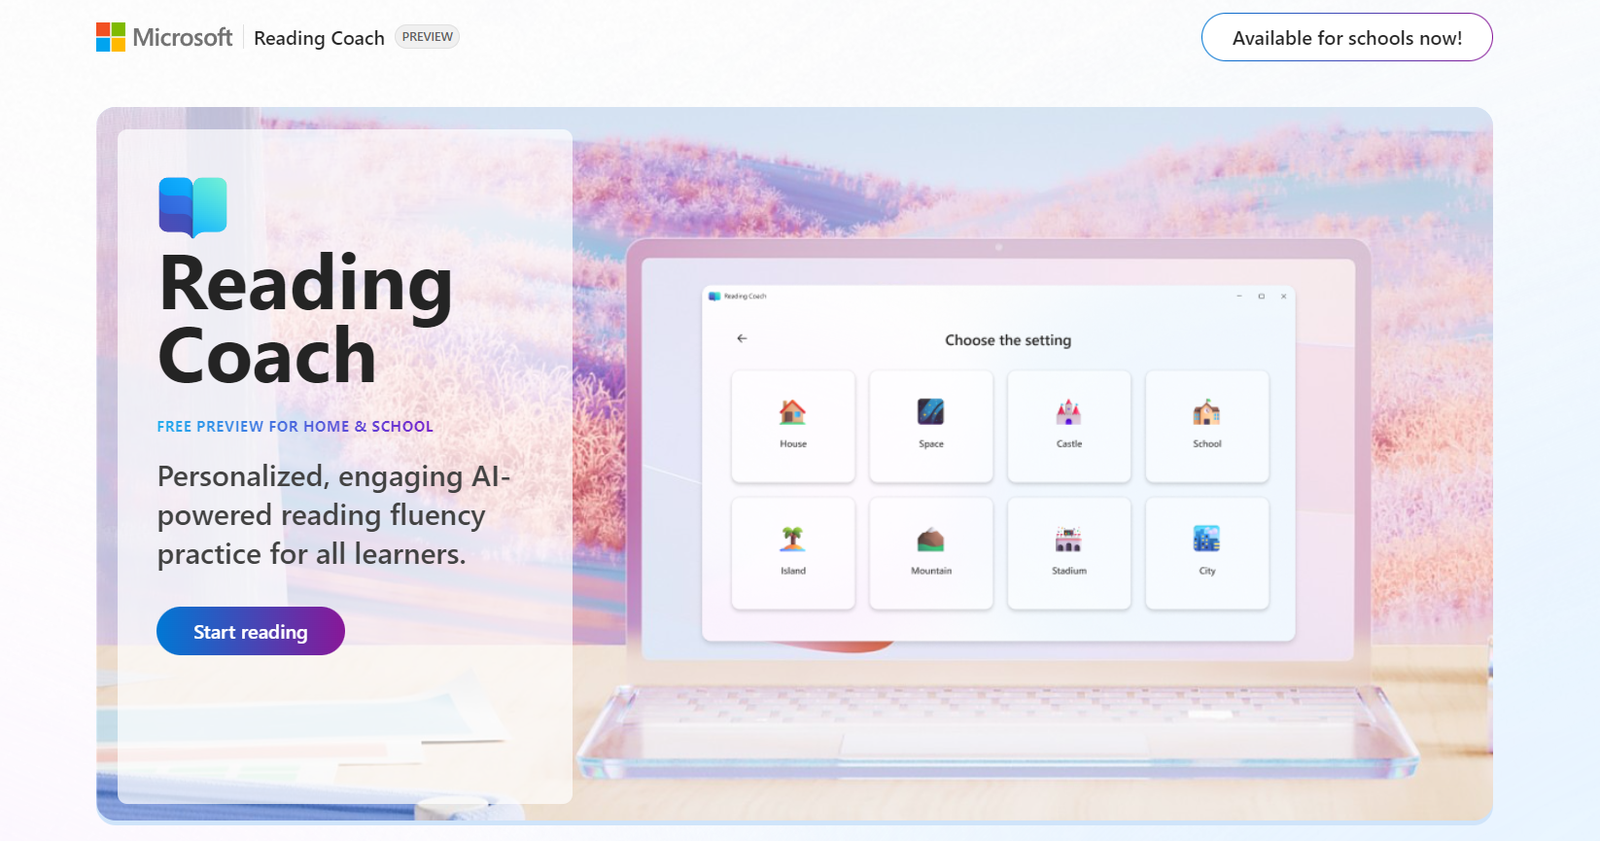Select the Space setting tile
Screen dimensions: 1600x841
click(x=931, y=426)
